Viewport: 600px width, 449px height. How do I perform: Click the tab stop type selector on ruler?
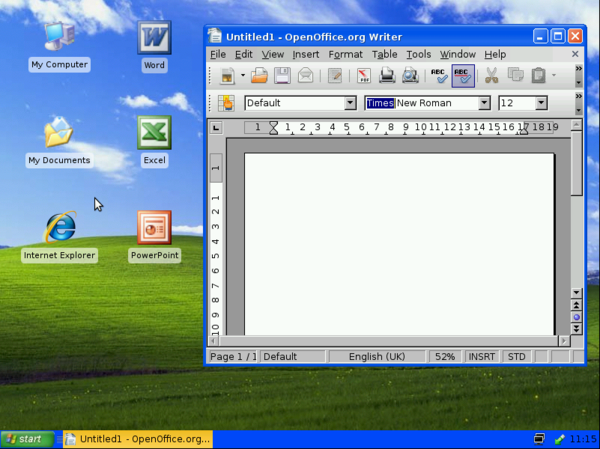click(216, 127)
